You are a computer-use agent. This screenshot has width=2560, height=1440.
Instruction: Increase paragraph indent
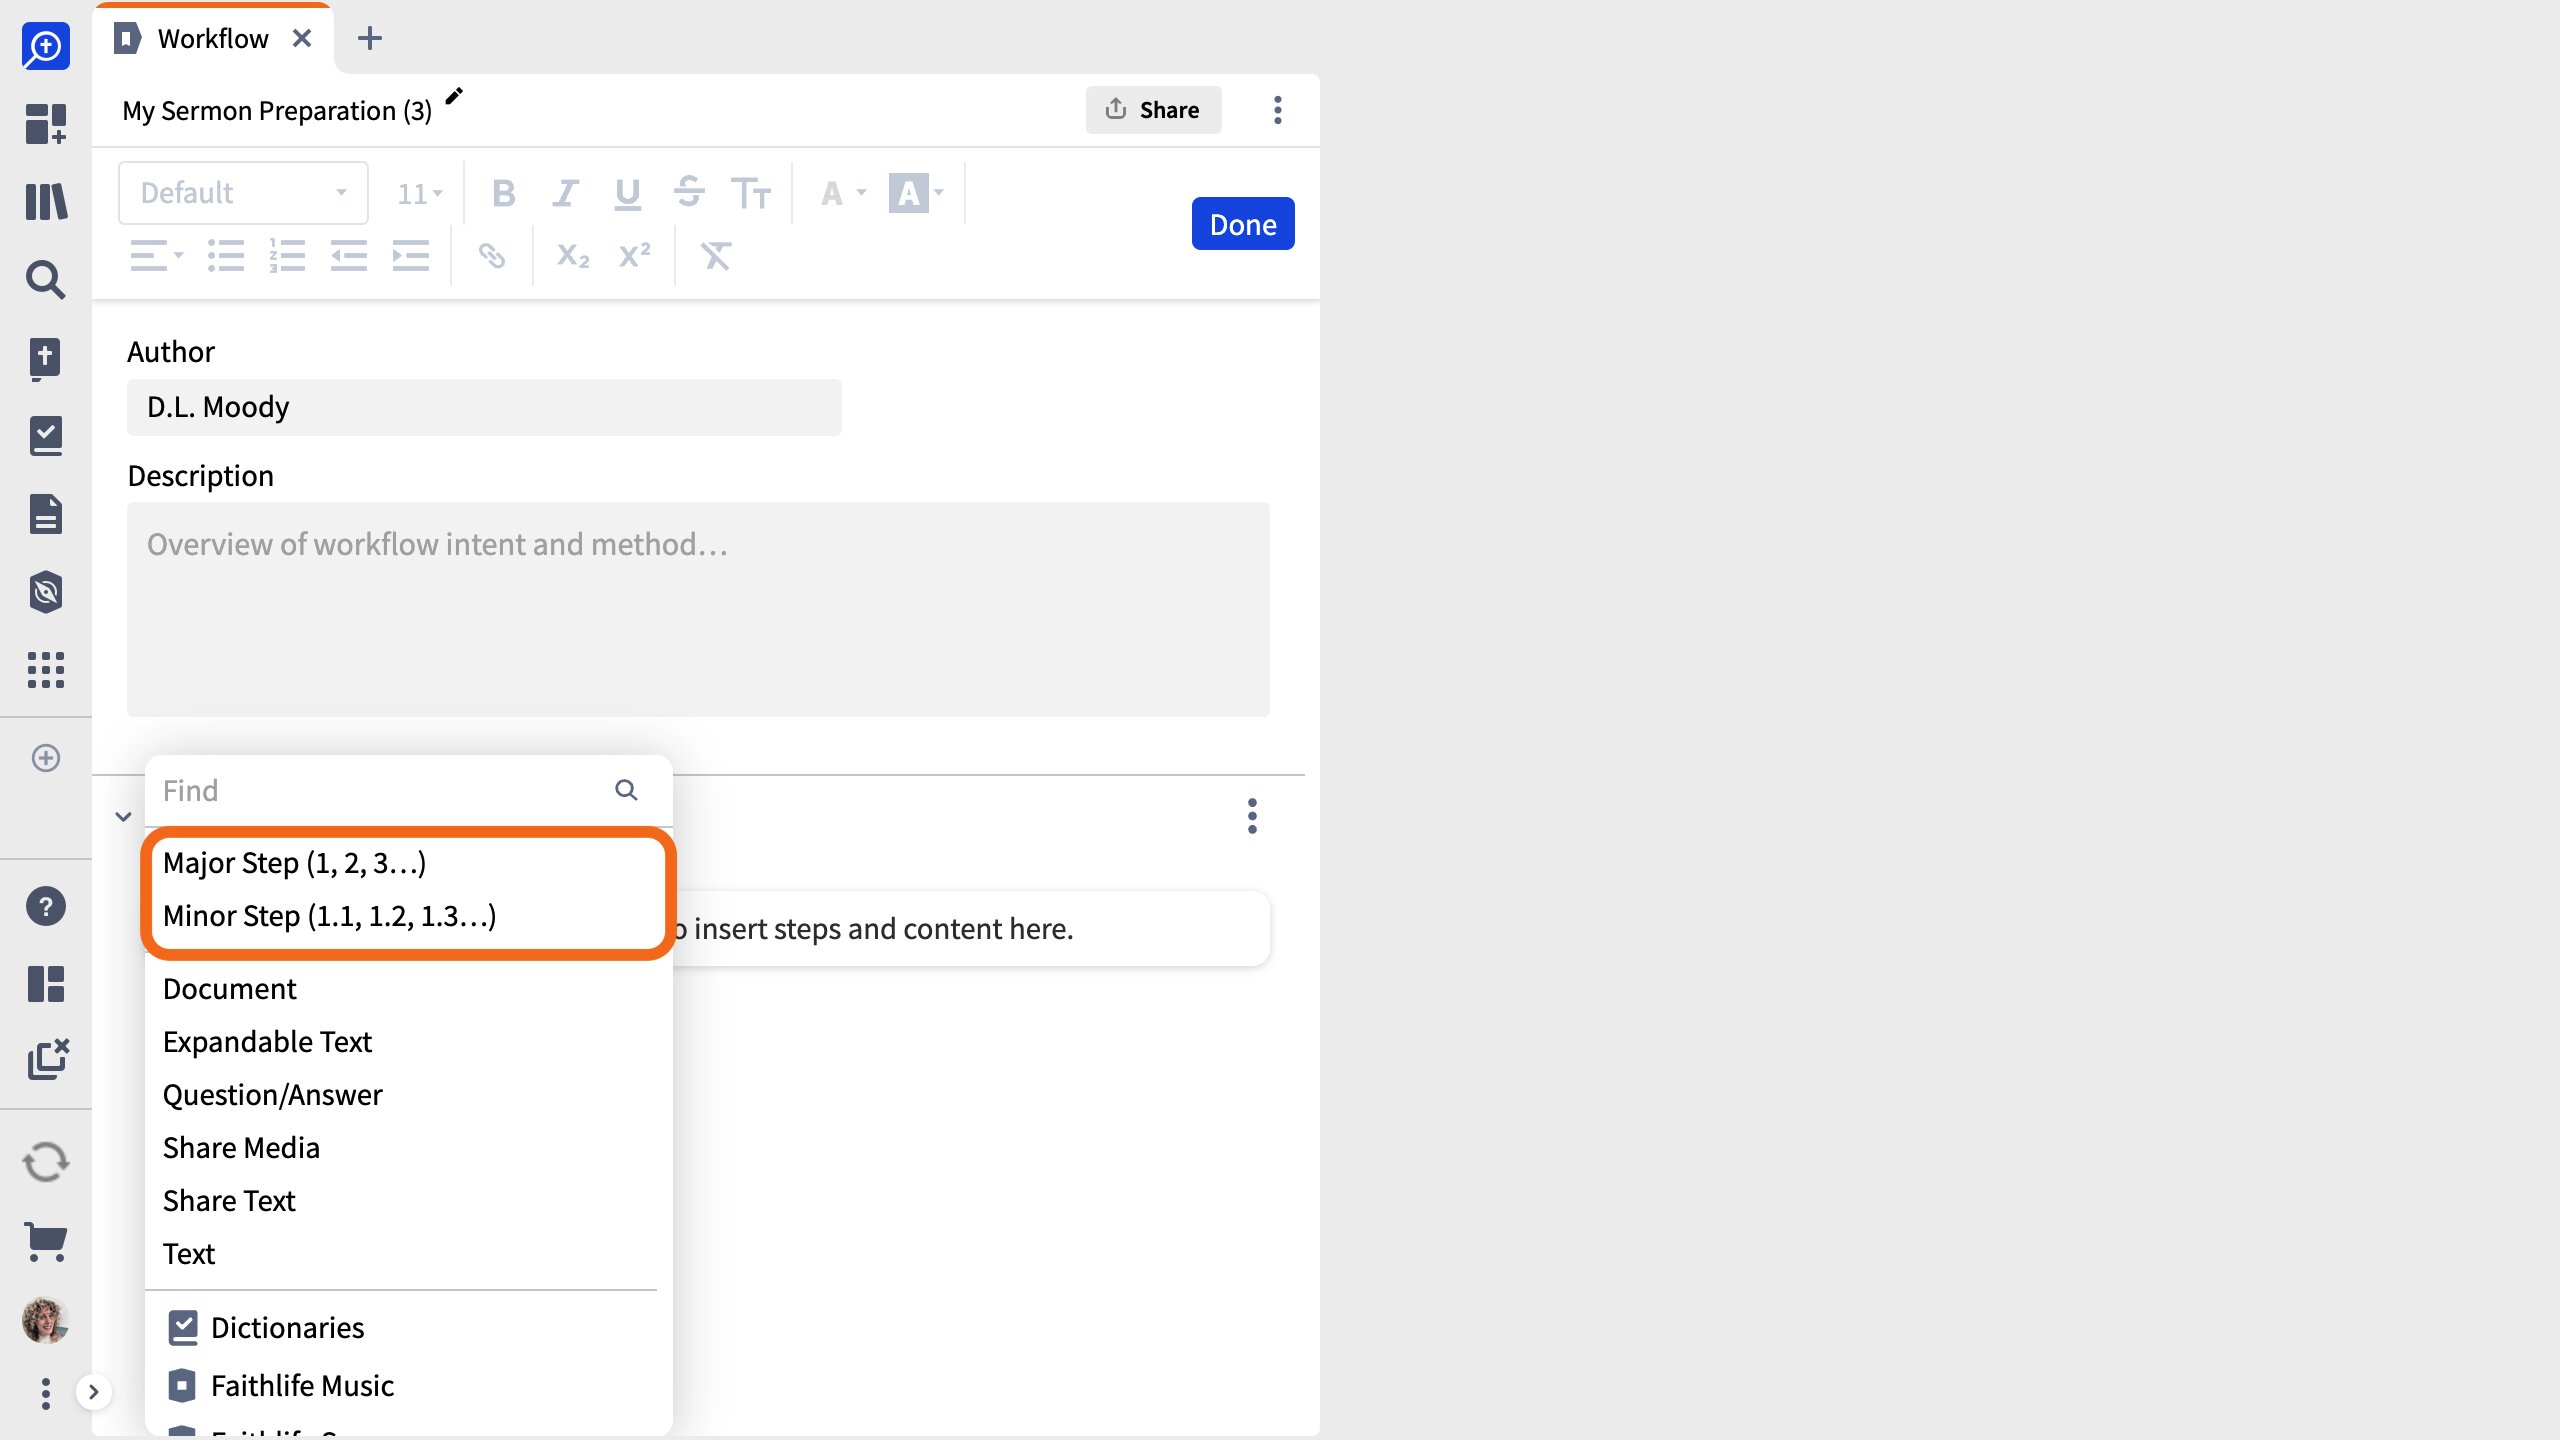pyautogui.click(x=411, y=256)
